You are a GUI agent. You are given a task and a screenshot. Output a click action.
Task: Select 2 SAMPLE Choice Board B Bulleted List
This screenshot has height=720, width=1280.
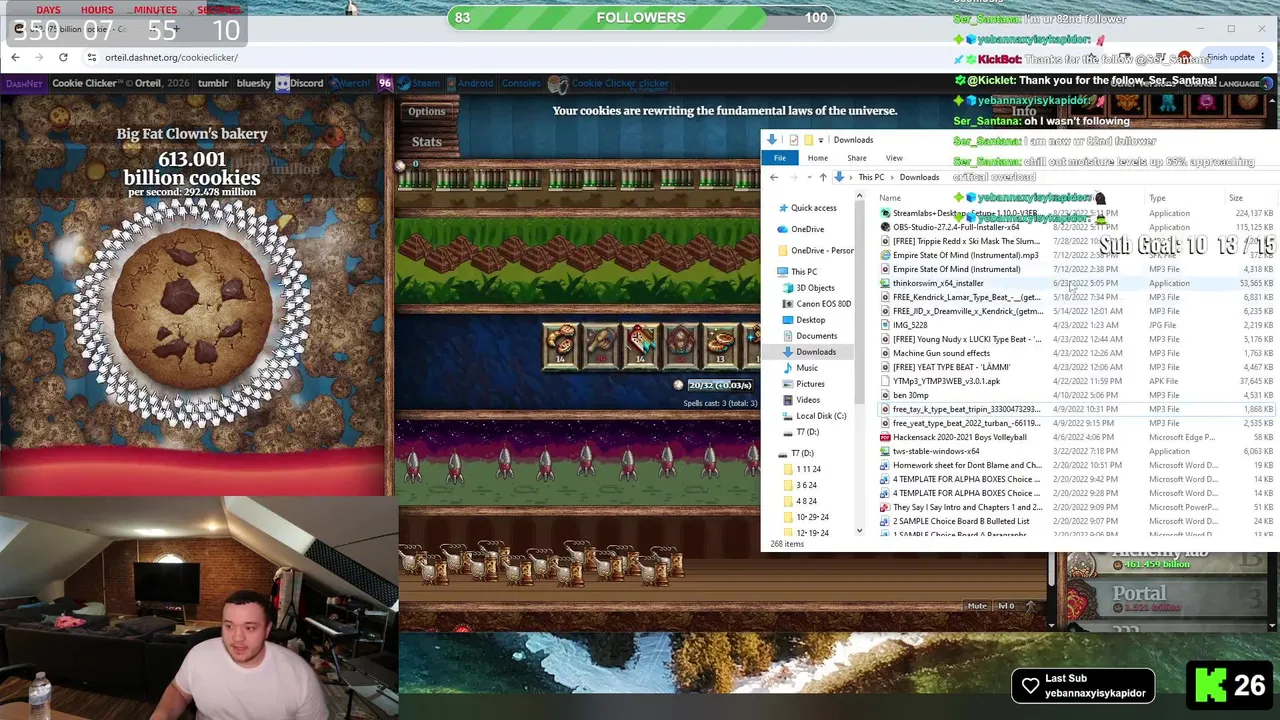coord(960,521)
